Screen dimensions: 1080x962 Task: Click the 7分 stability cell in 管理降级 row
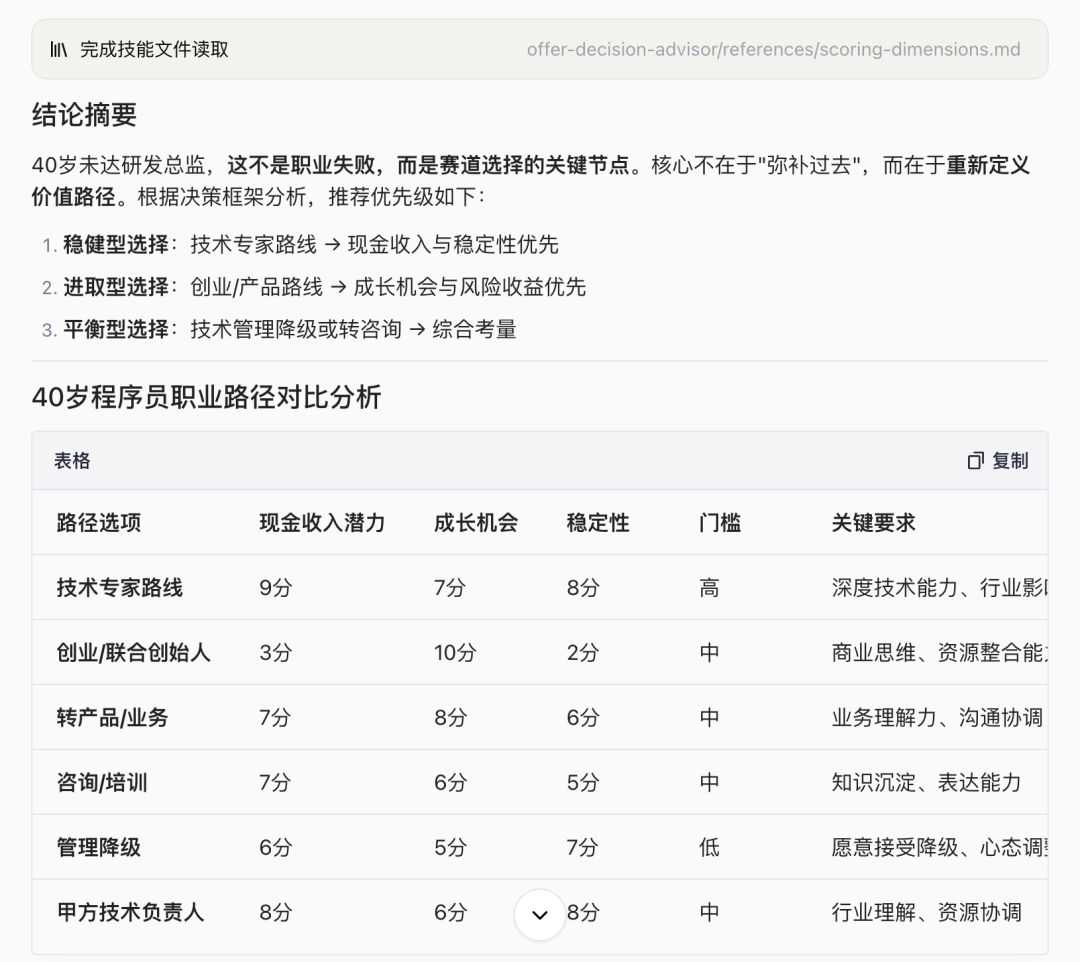[583, 847]
